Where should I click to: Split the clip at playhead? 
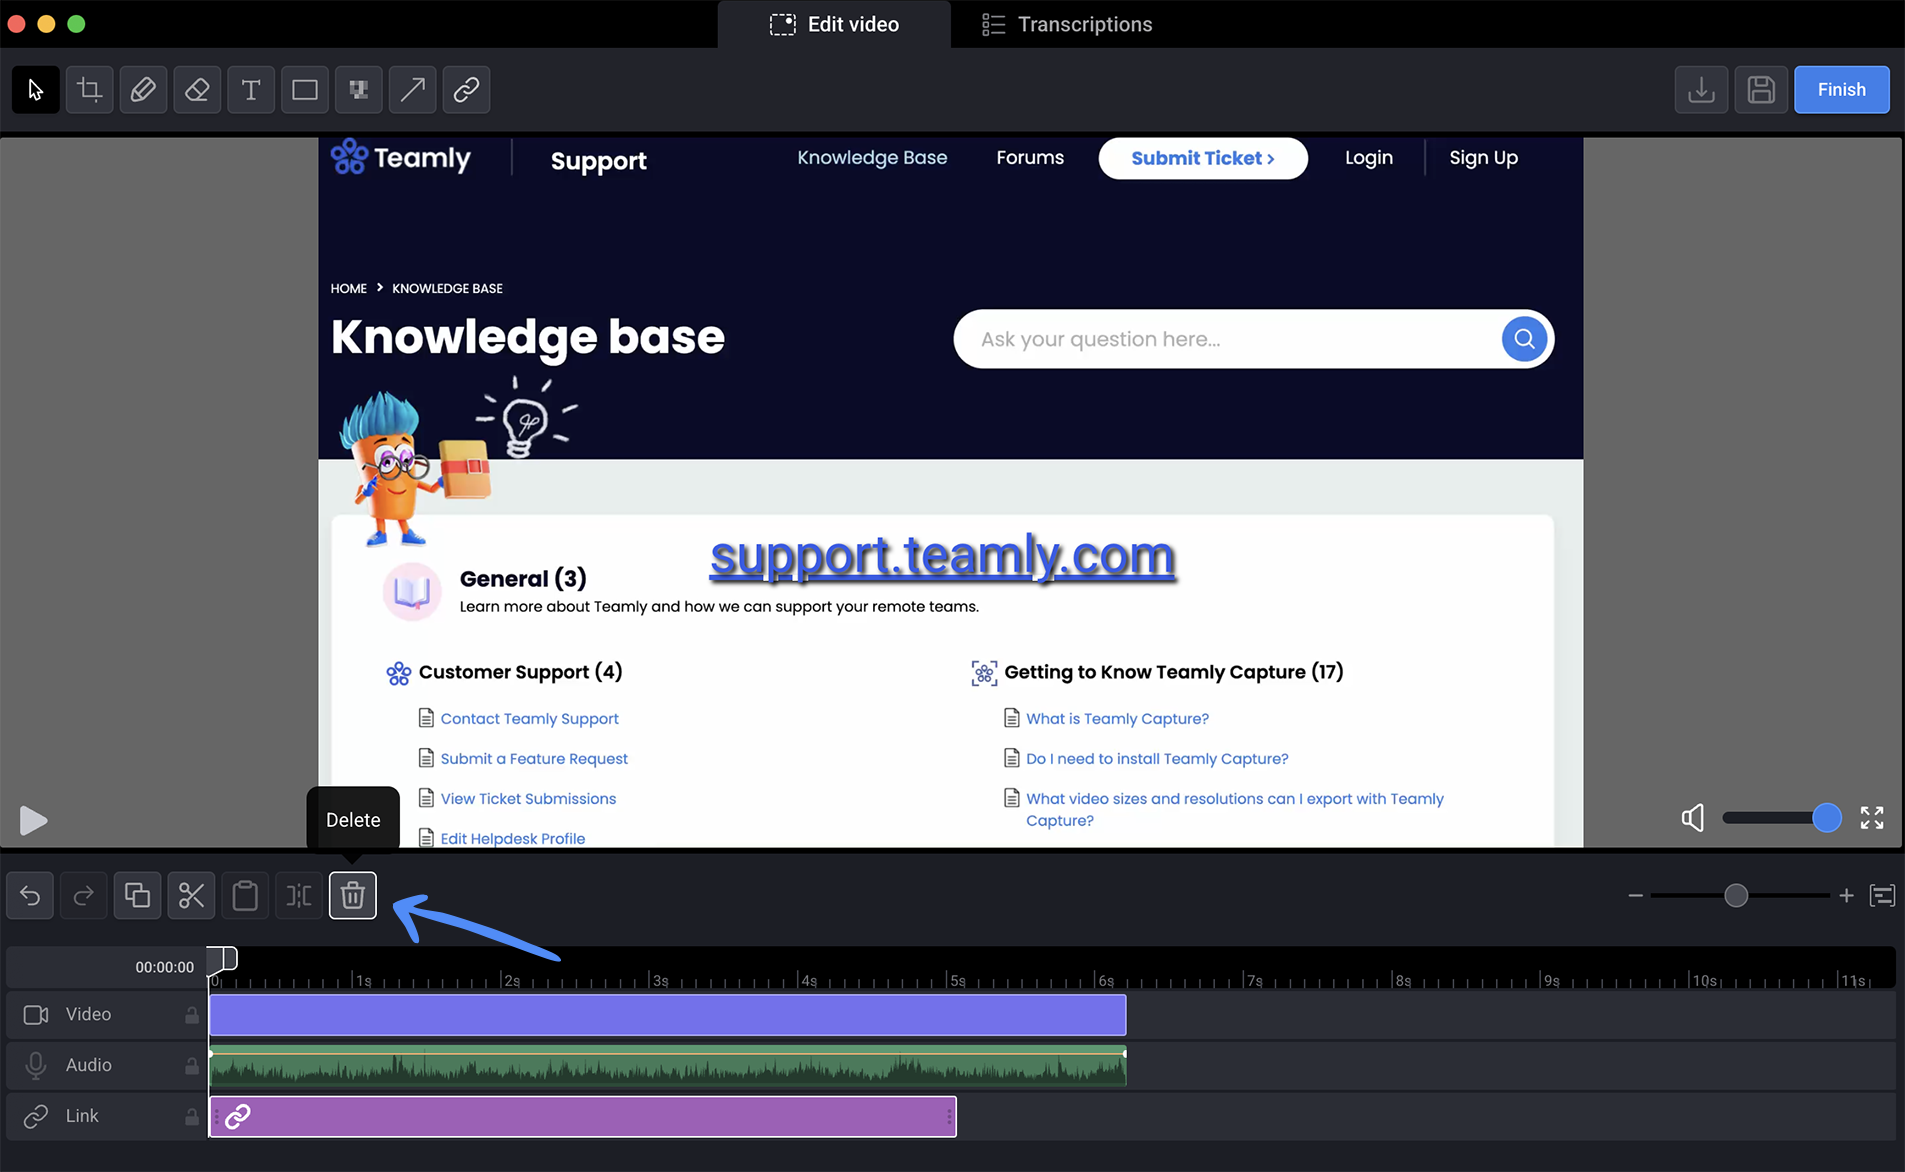tap(299, 895)
